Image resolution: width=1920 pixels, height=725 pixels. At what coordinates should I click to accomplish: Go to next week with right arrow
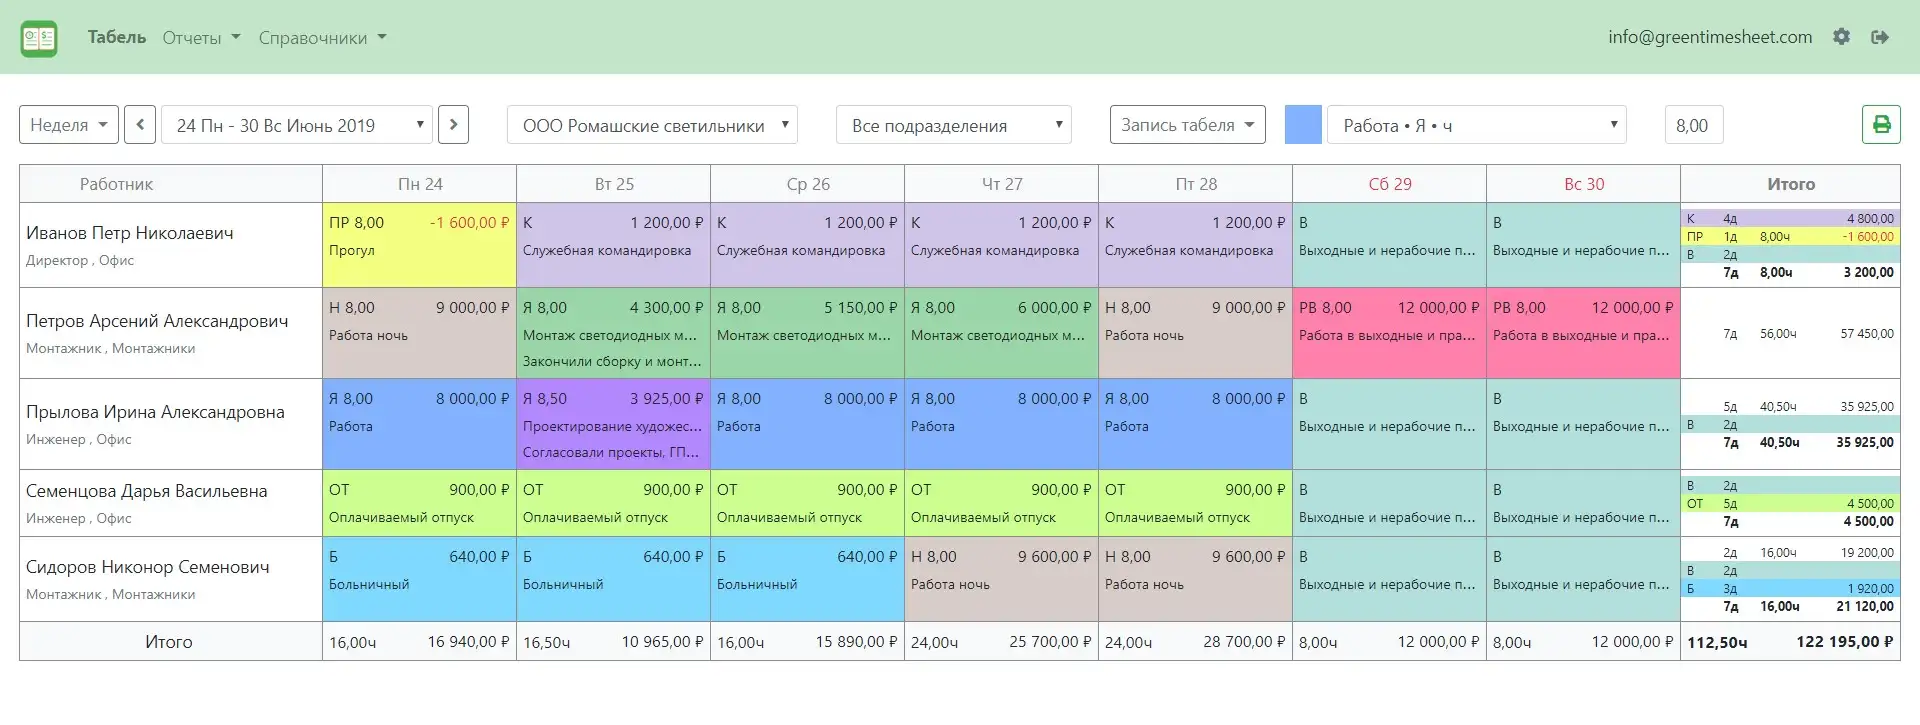click(453, 125)
